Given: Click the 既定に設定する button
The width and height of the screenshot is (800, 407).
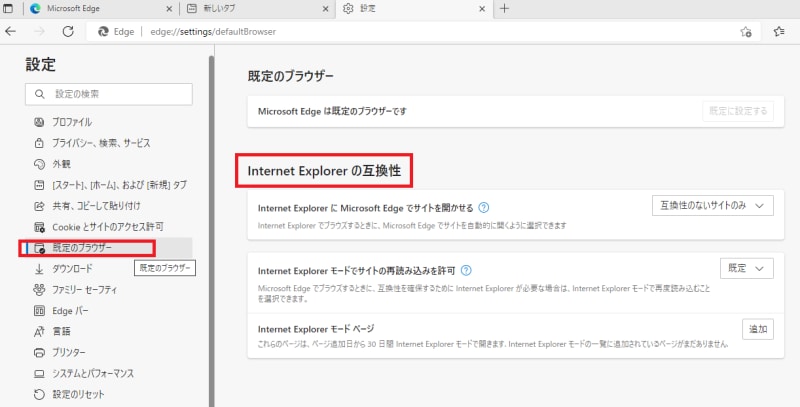Looking at the screenshot, I should [x=738, y=111].
